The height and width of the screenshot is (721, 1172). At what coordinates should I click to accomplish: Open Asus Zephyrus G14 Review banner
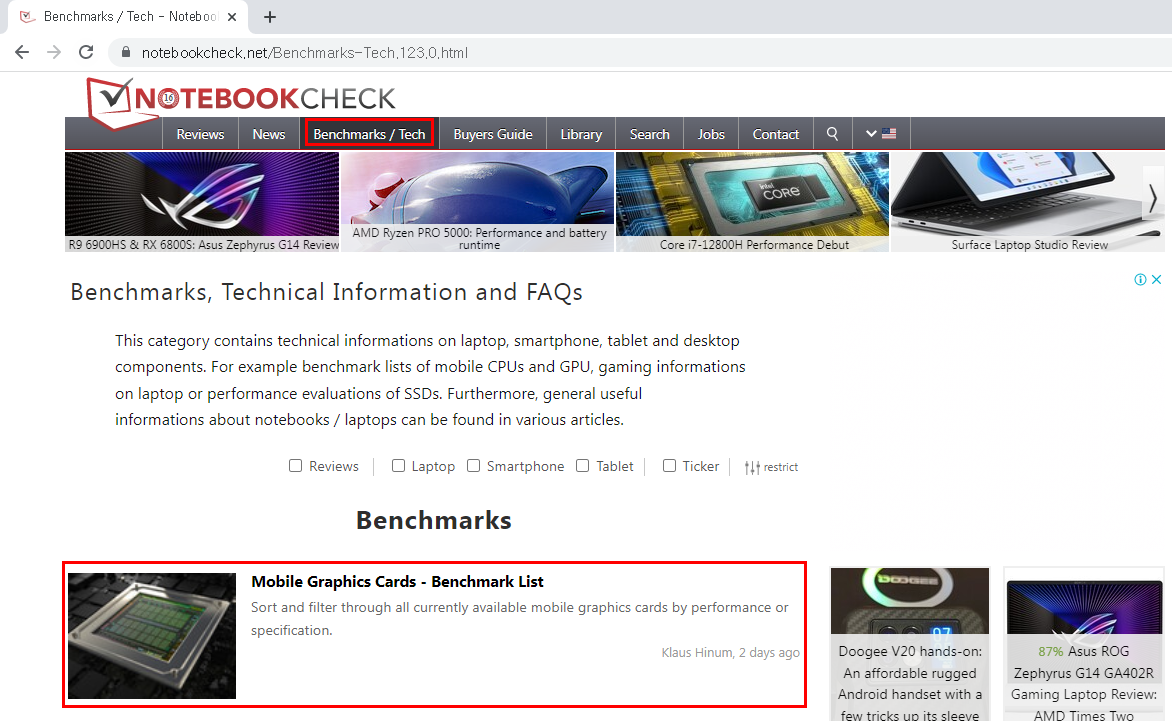[202, 202]
